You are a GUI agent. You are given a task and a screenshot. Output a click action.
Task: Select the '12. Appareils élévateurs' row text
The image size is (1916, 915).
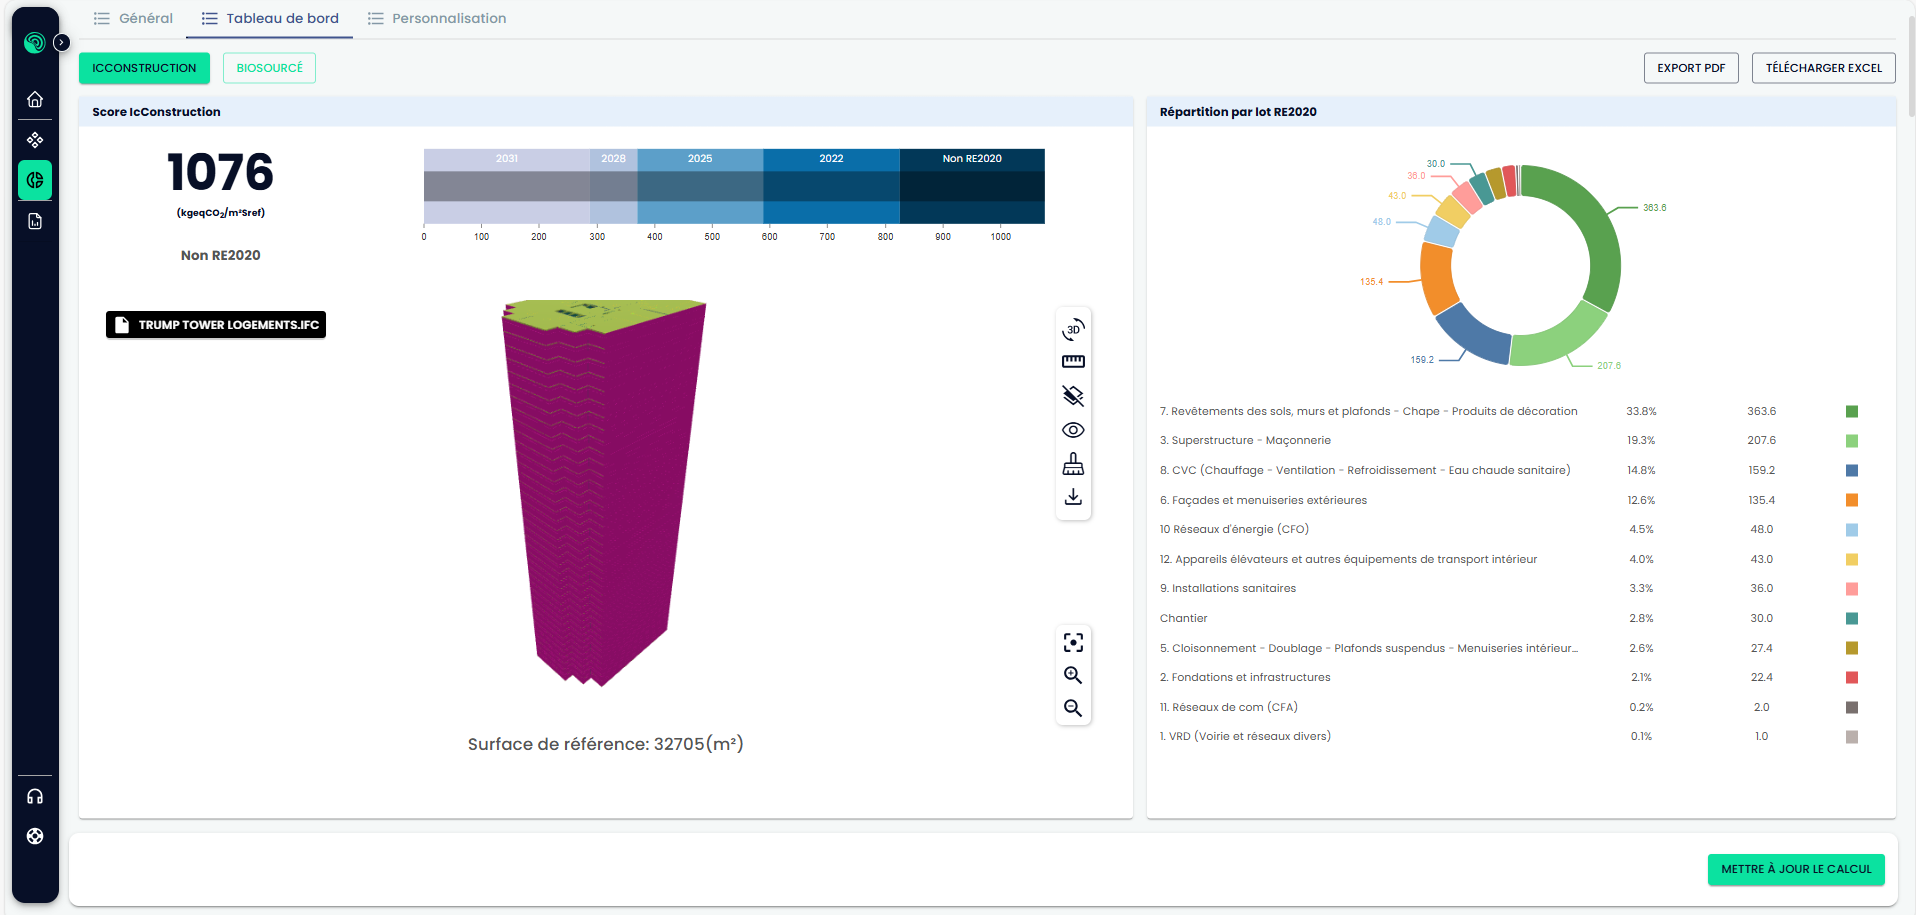[x=1348, y=560]
